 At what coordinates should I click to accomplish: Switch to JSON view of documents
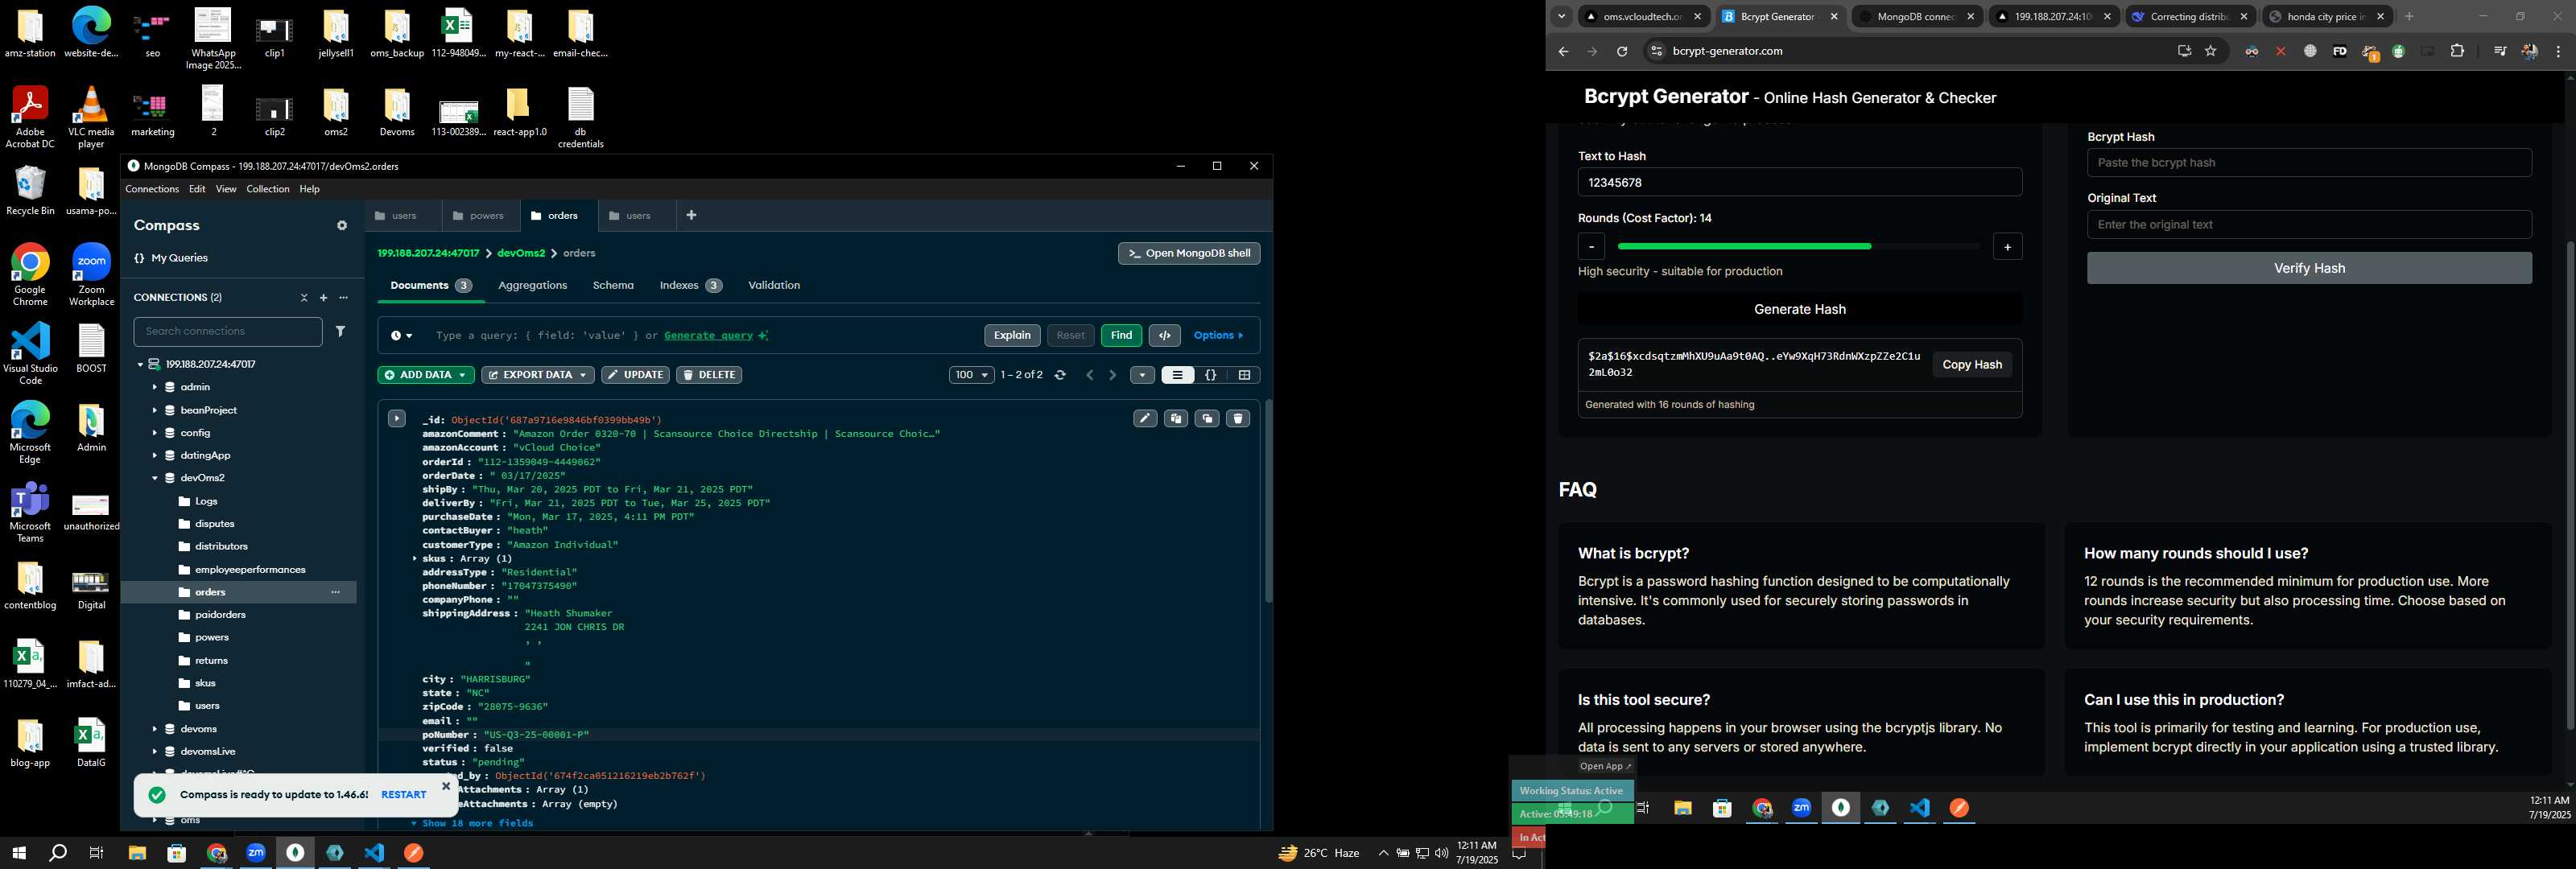point(1211,375)
